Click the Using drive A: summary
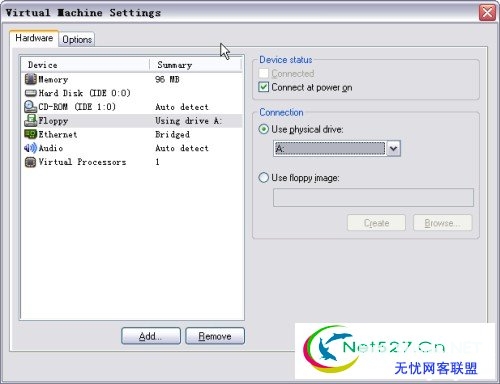This screenshot has height=384, width=500. coord(188,121)
